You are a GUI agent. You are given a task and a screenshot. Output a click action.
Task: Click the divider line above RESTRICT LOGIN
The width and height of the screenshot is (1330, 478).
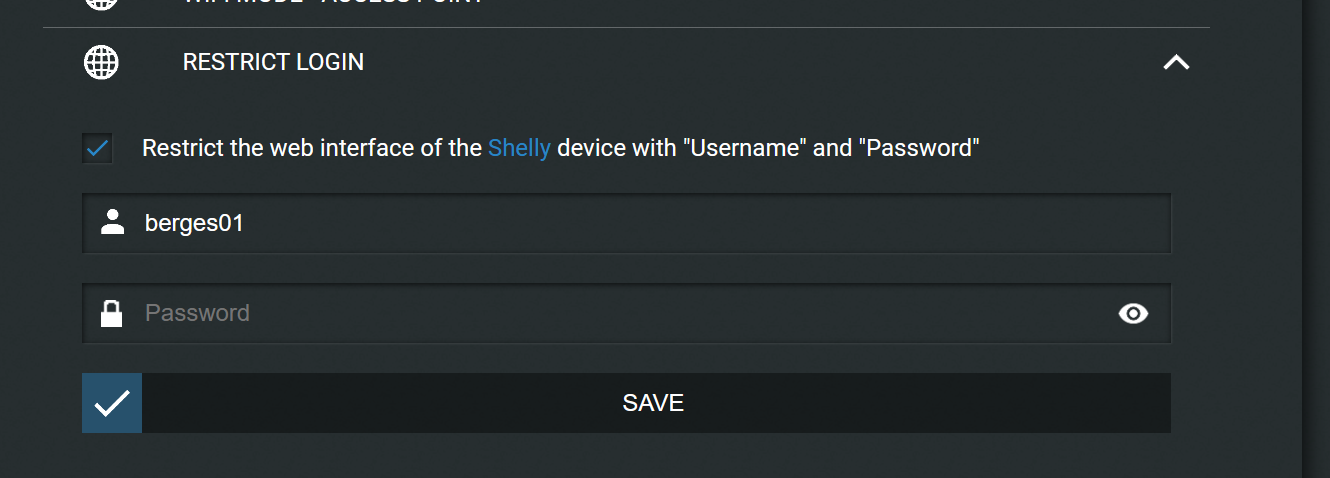(626, 27)
